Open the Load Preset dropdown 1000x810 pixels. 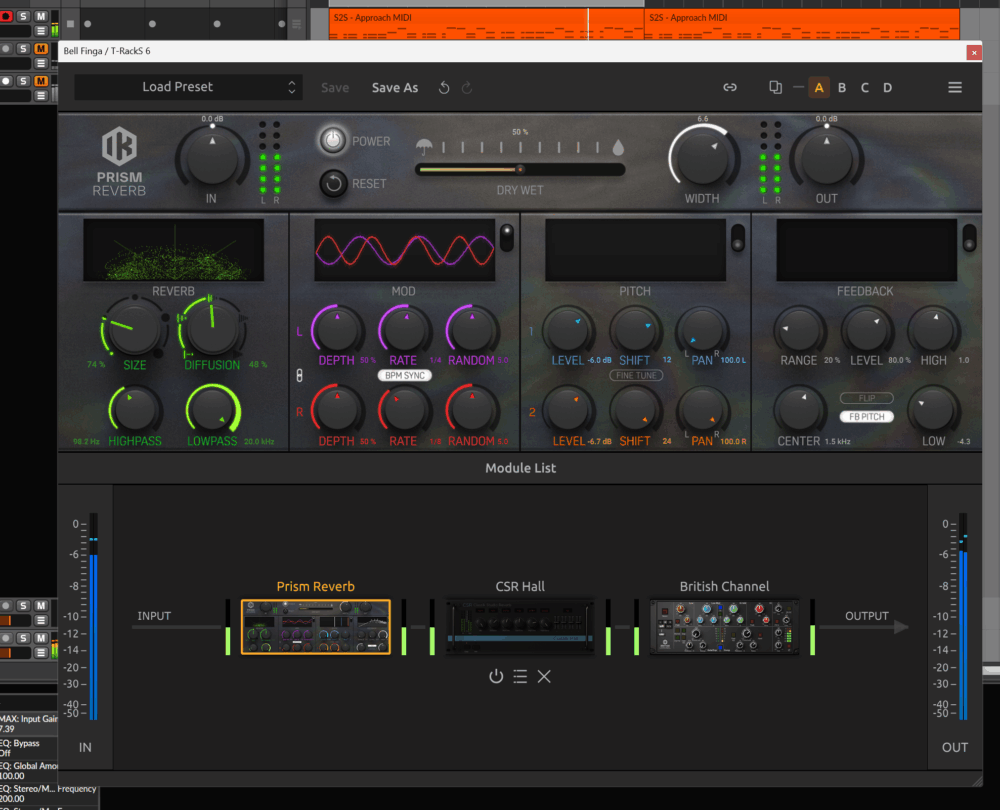point(188,87)
